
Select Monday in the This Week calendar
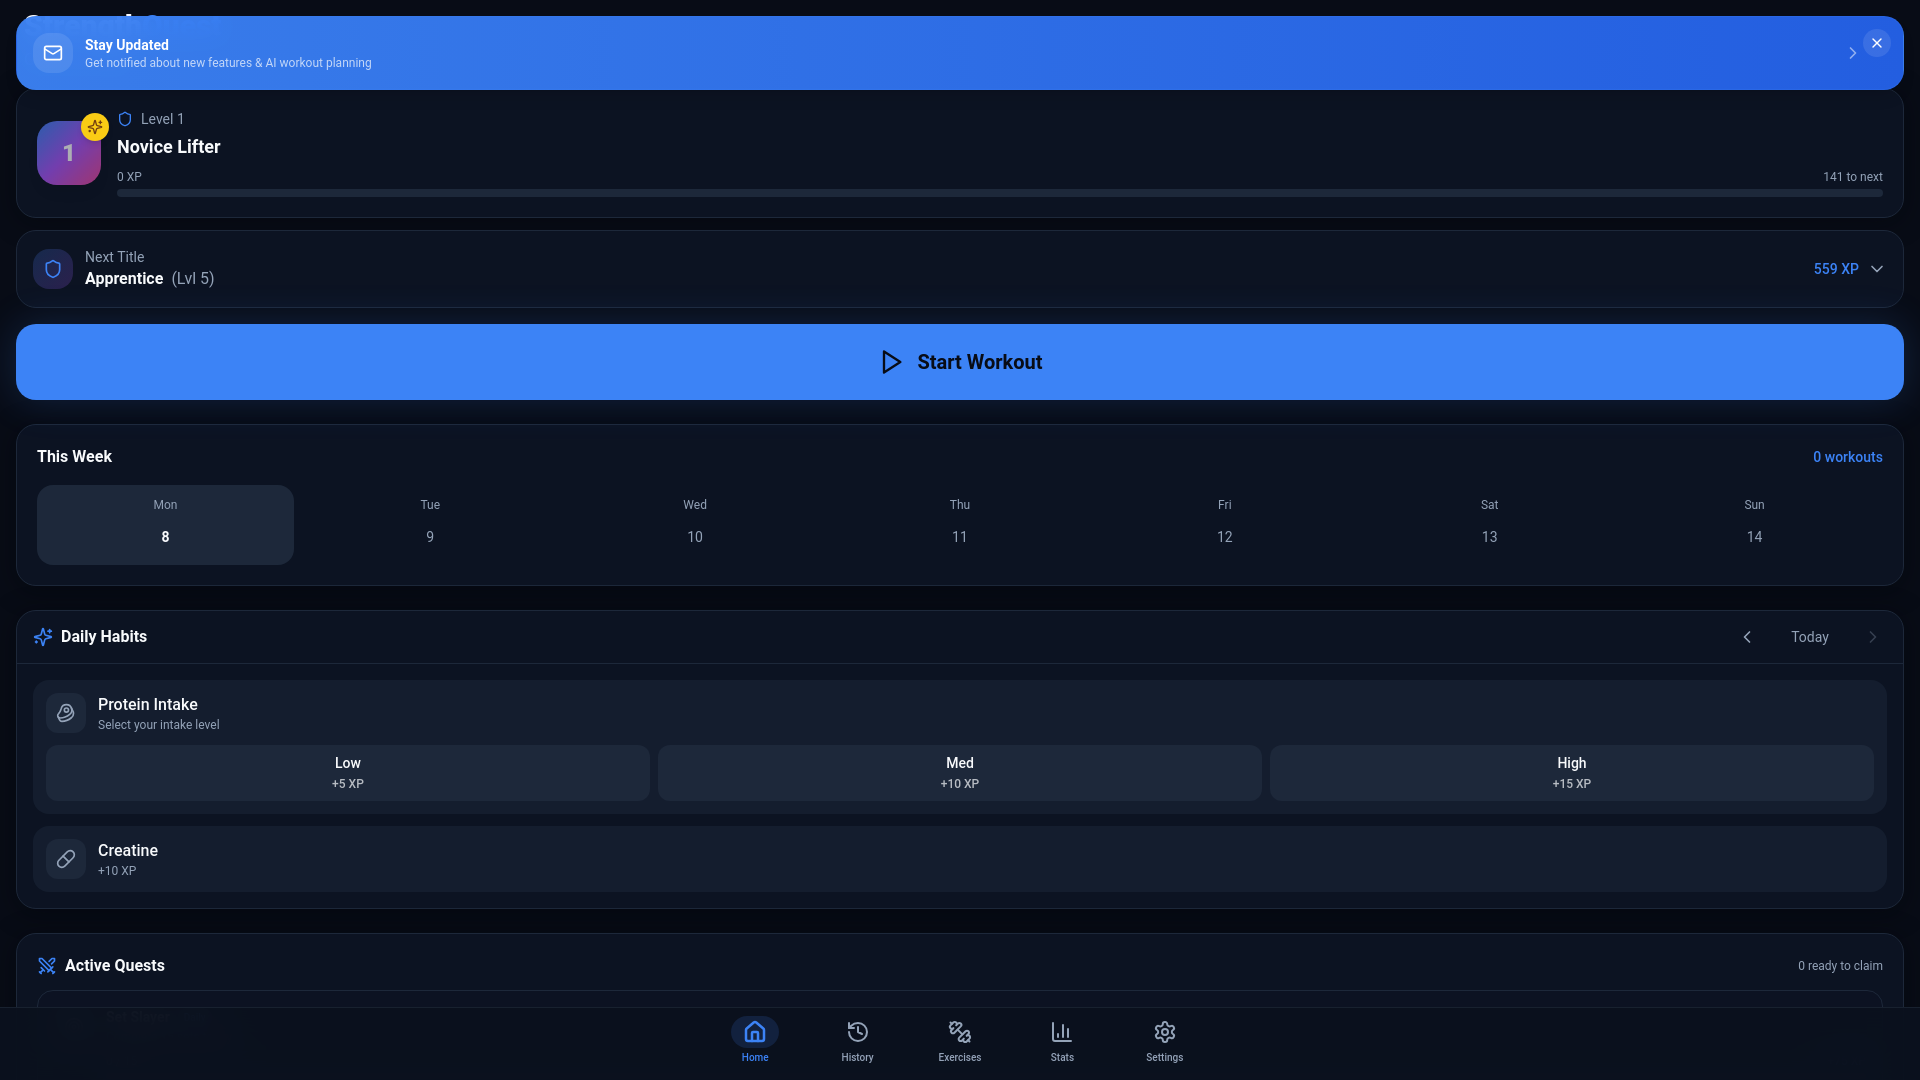coord(165,524)
